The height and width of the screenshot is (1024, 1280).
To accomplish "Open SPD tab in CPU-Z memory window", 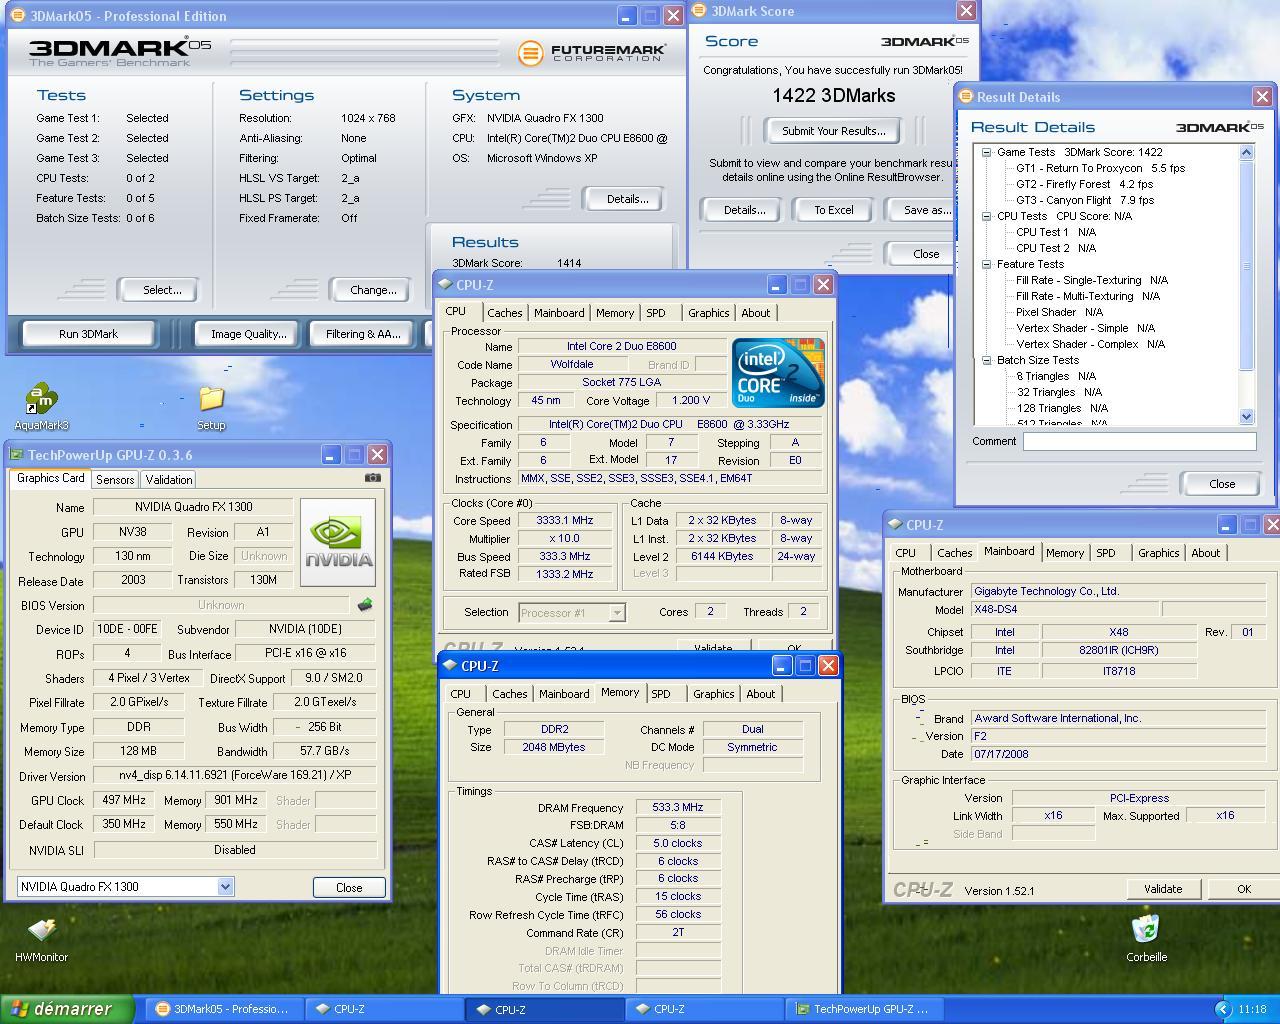I will 661,694.
